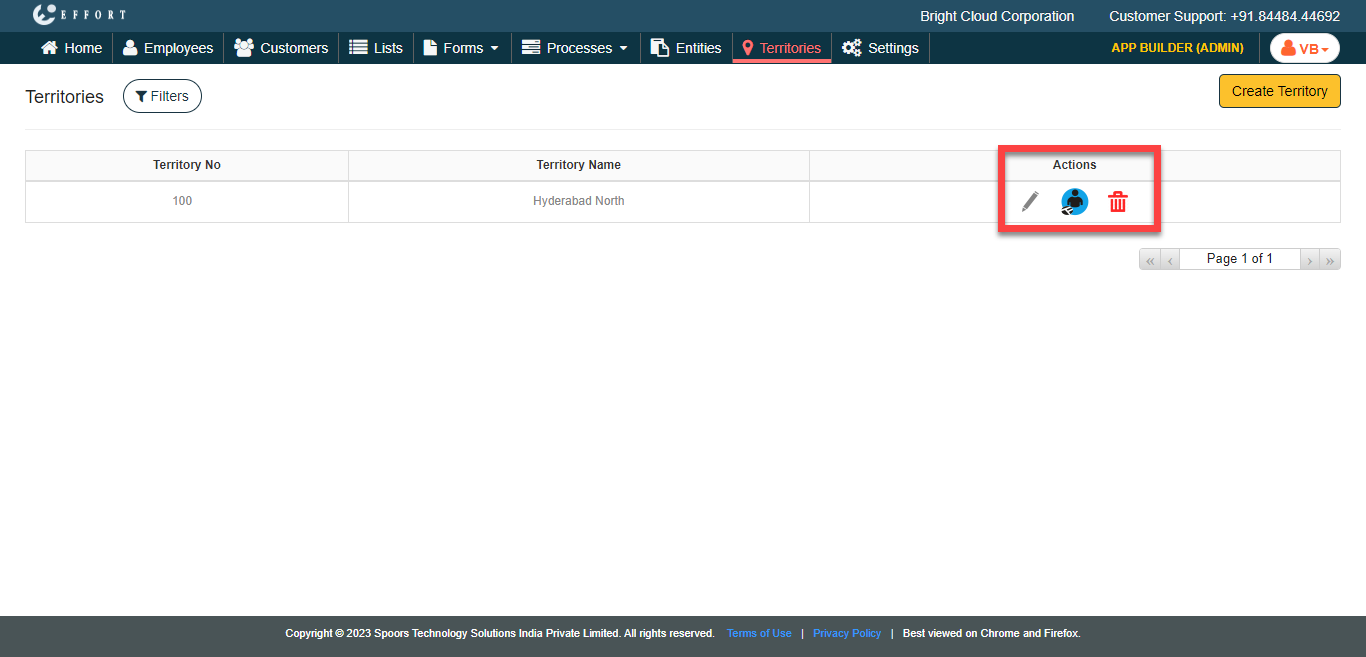
Task: Open the Terms of Use link
Action: [759, 633]
